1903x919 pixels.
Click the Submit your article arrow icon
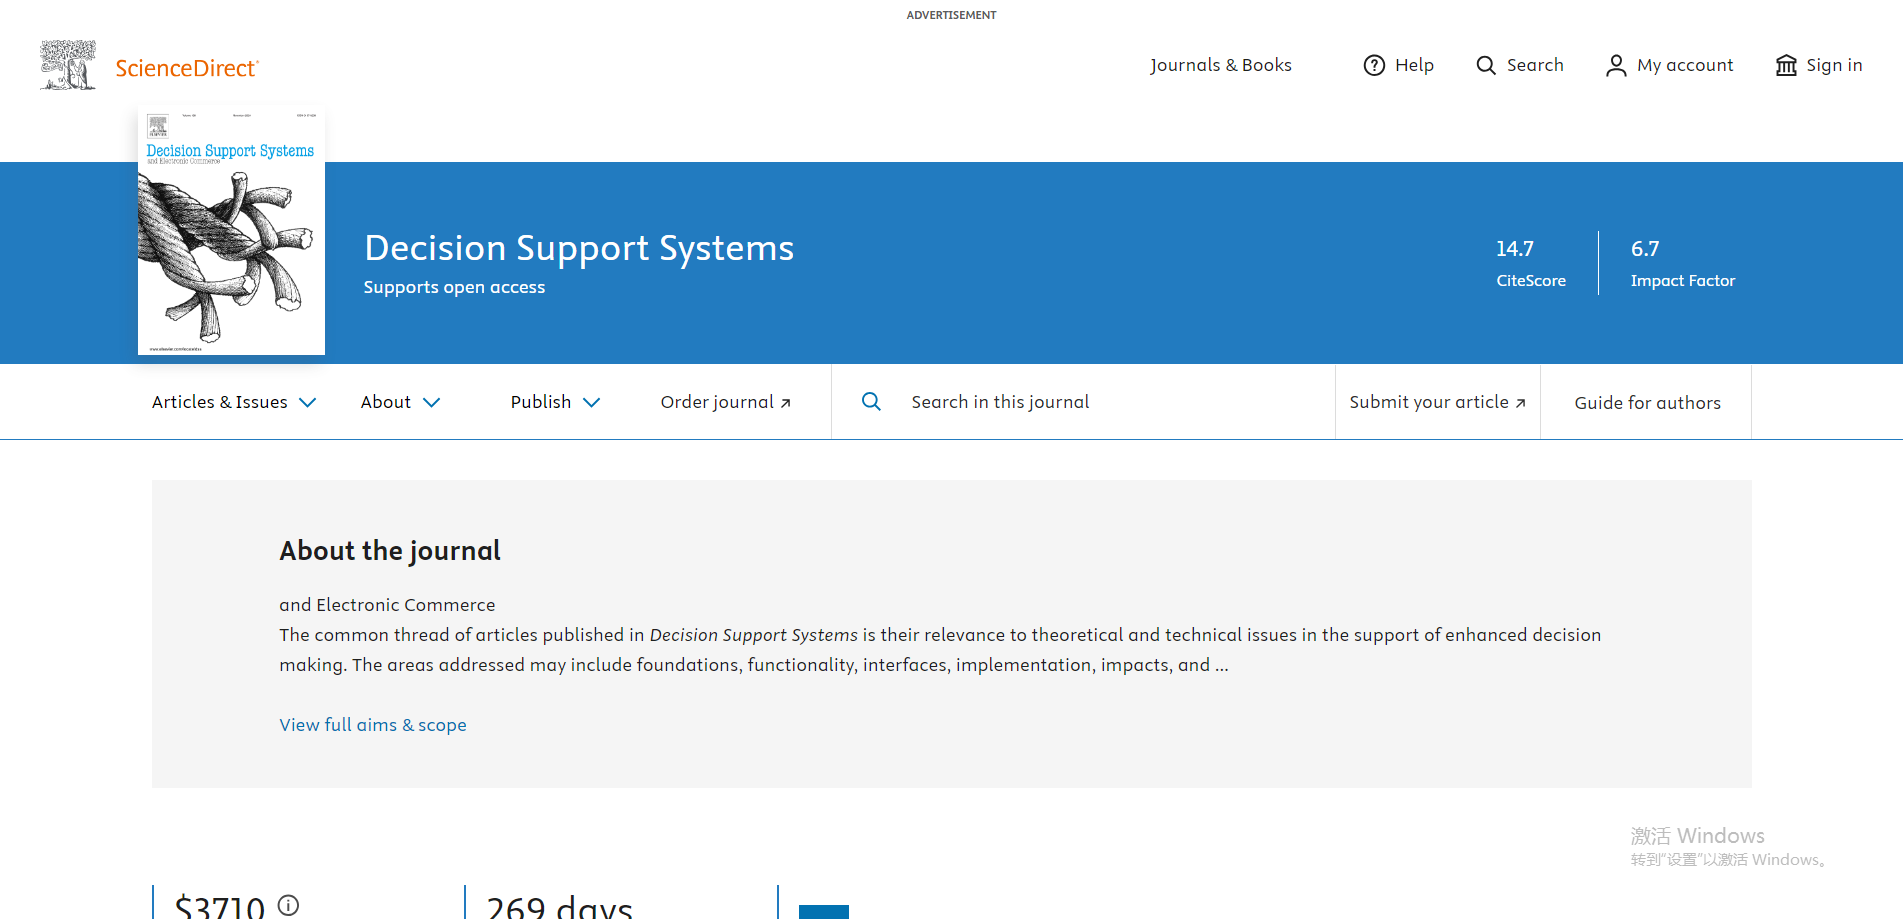tap(1520, 403)
